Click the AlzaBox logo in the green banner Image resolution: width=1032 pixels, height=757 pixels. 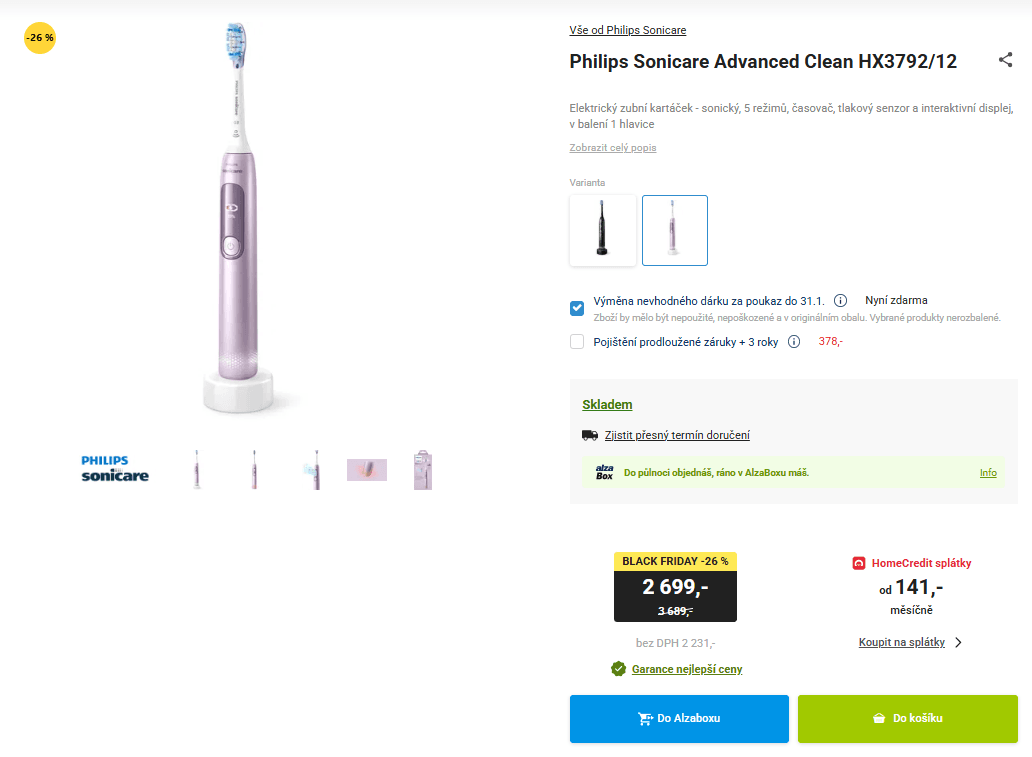tap(605, 470)
